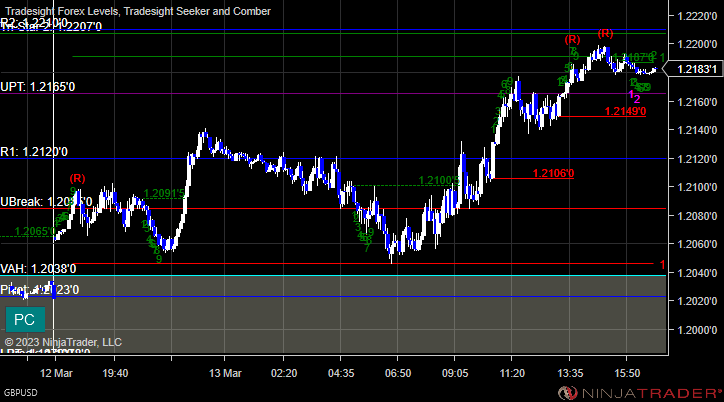Click the 1.2080'0 price axis label
This screenshot has height=402, width=724.
697,216
